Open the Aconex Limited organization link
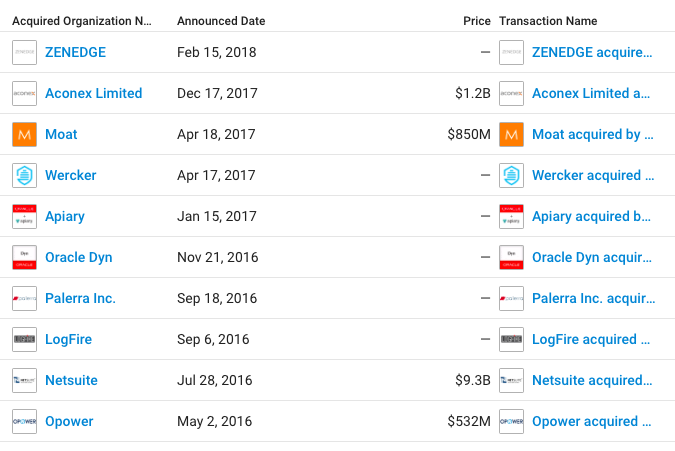This screenshot has height=451, width=675. 93,93
